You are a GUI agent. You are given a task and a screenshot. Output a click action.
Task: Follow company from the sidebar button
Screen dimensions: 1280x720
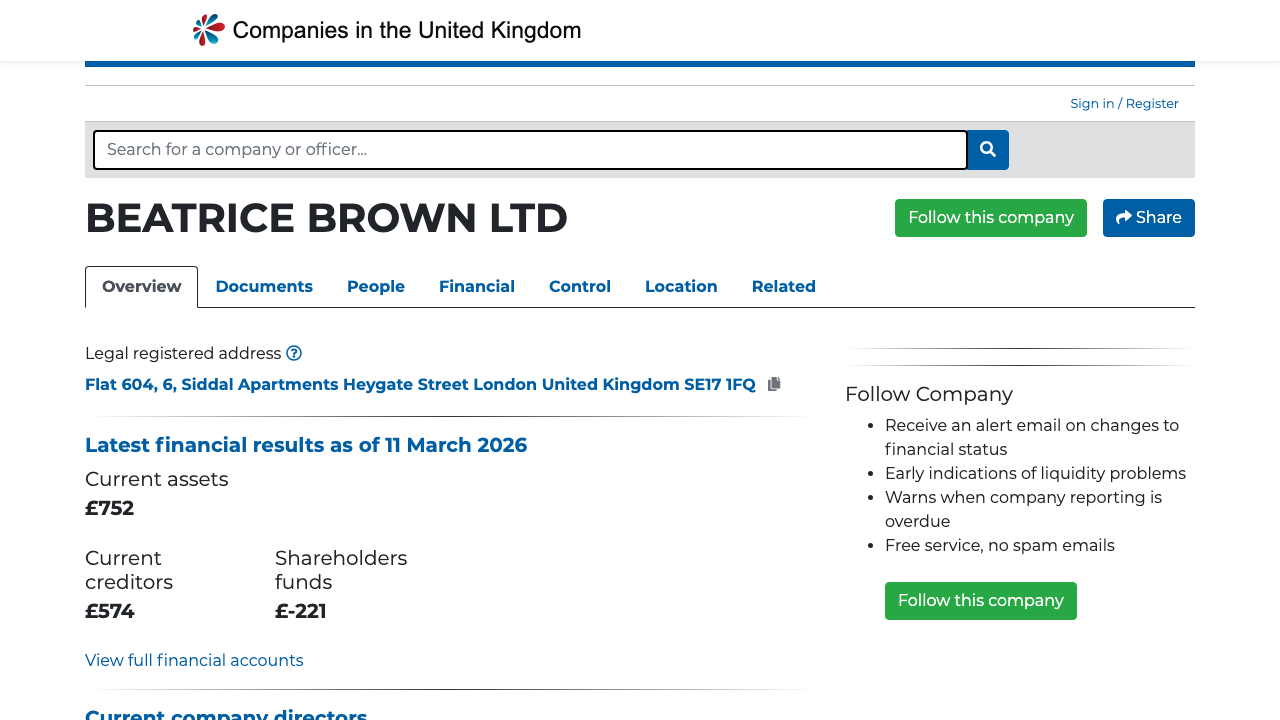(980, 600)
